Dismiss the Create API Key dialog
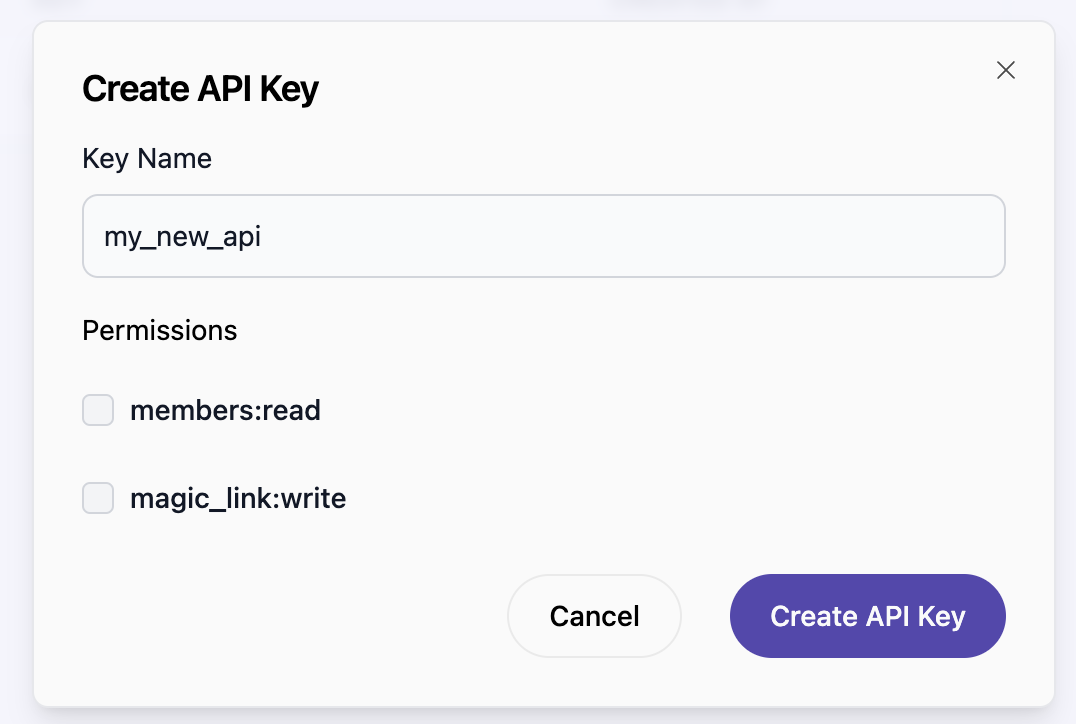 pos(1005,70)
